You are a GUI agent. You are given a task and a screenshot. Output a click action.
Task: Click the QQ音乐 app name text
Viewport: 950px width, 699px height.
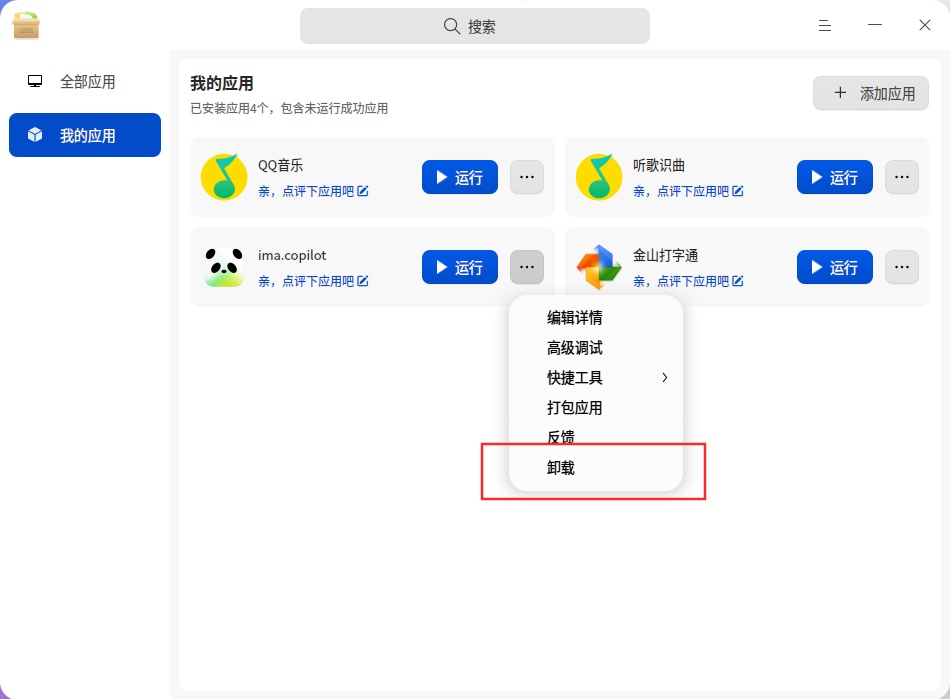click(x=281, y=165)
